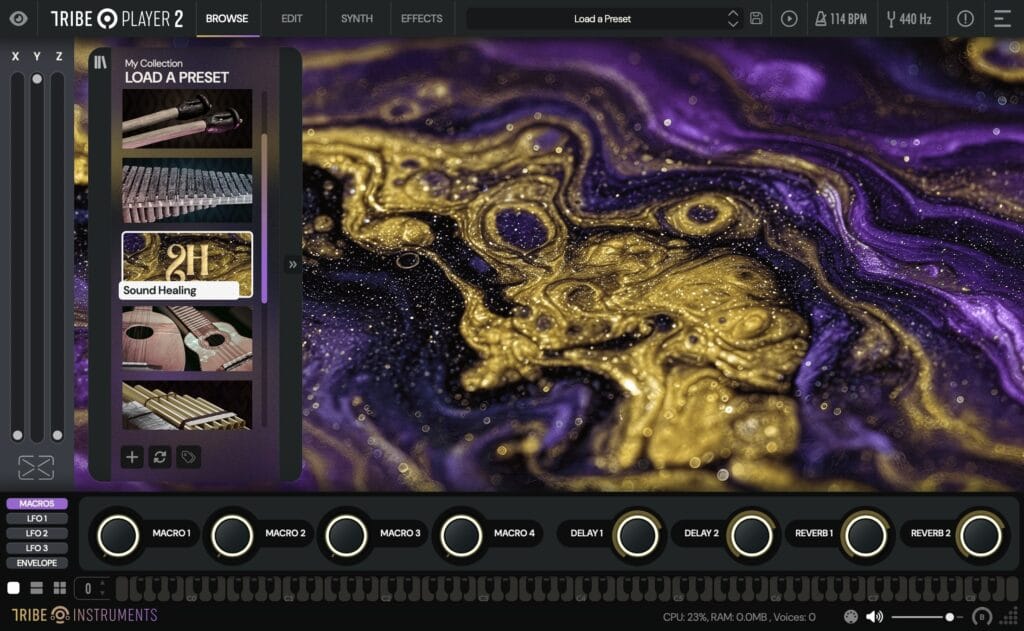Increment the octave stepper value
Image resolution: width=1024 pixels, height=631 pixels.
coord(102,583)
